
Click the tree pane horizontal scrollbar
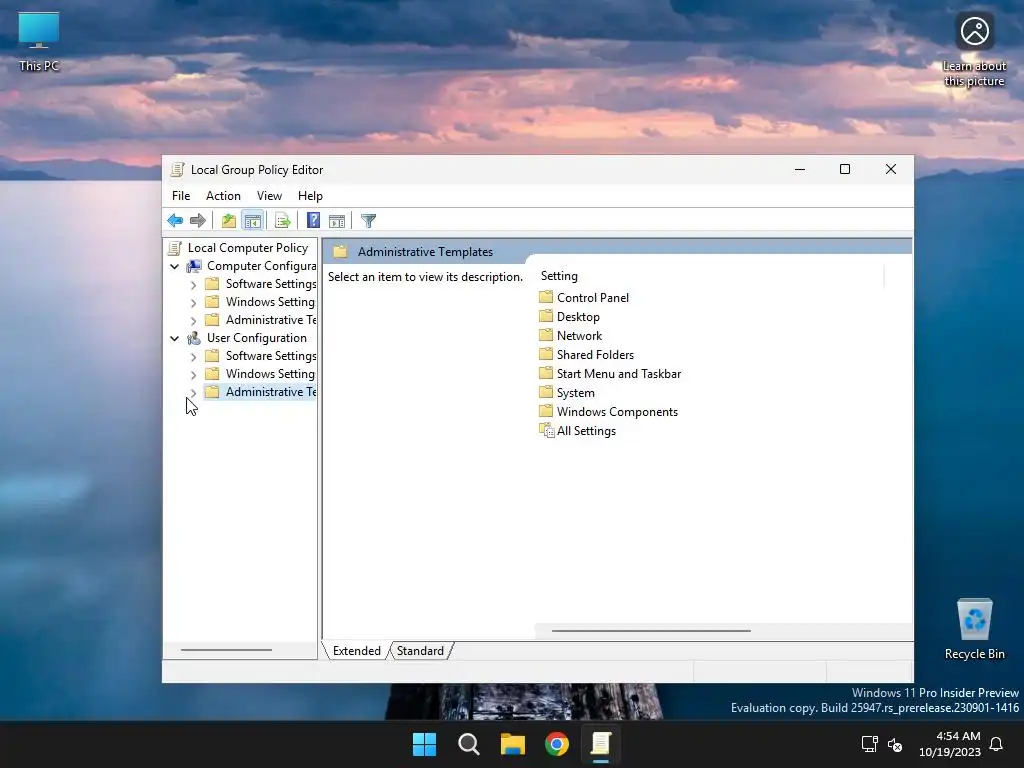226,650
